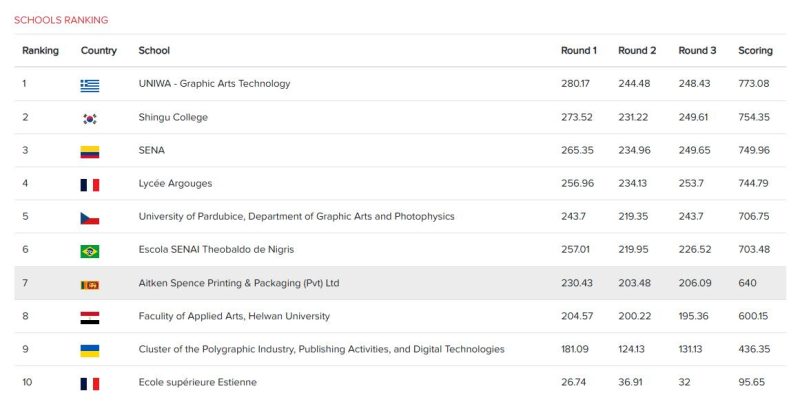Image resolution: width=800 pixels, height=404 pixels.
Task: Open UNIWA - Graphic Arts Technology entry
Action: [x=214, y=84]
